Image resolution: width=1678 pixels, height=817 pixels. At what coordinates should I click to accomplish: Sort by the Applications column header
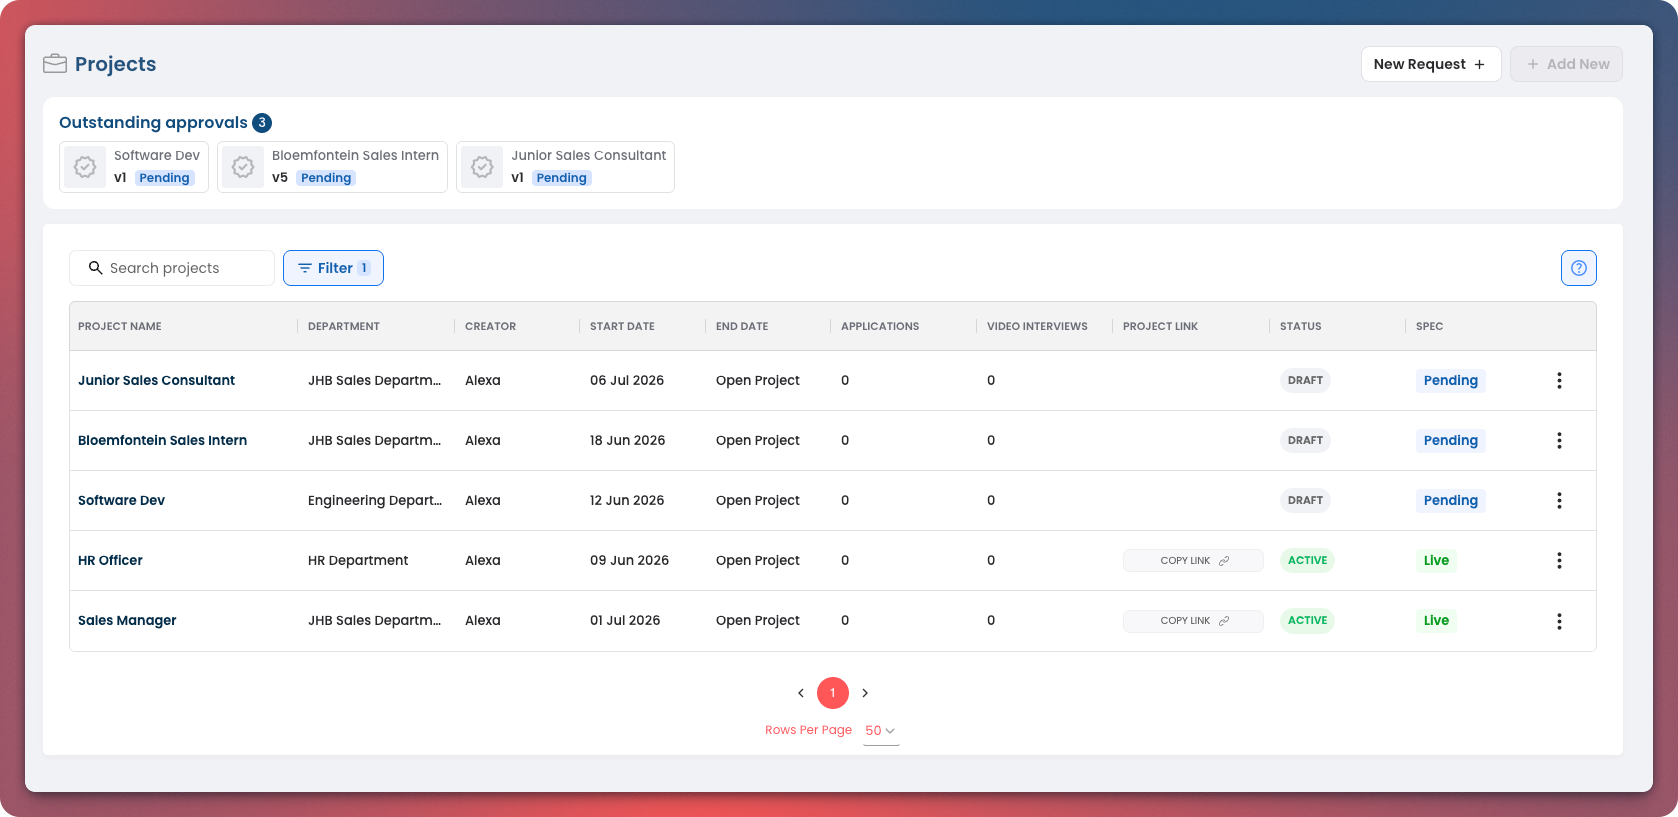[880, 326]
